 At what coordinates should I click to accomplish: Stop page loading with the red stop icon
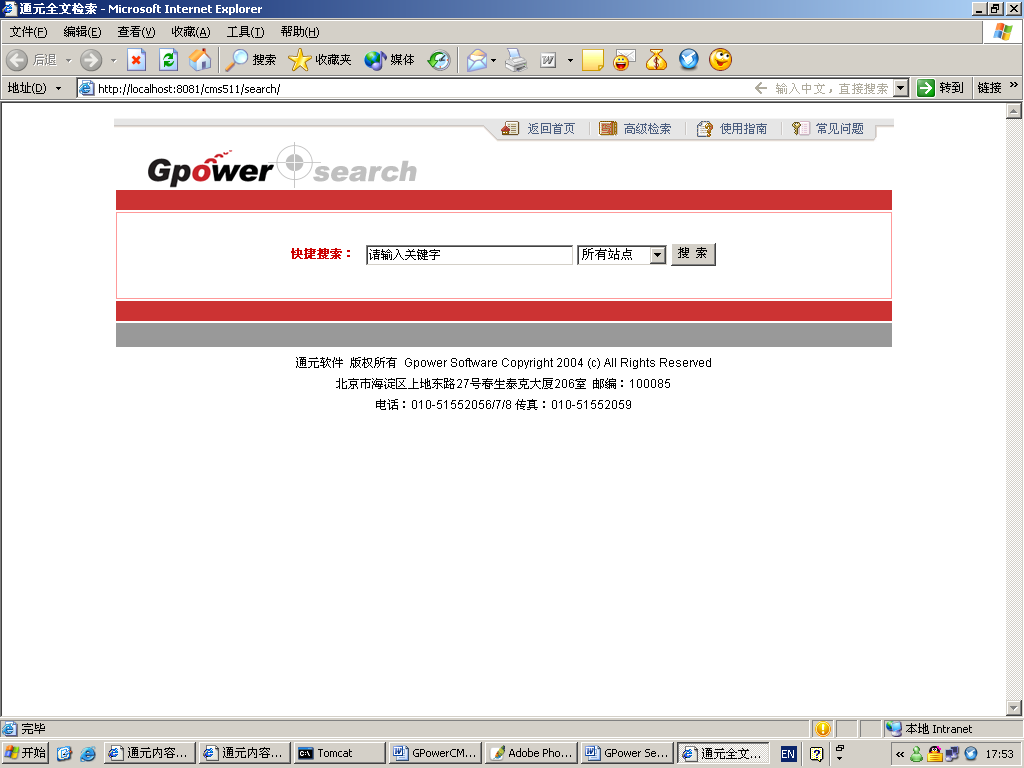tap(136, 60)
